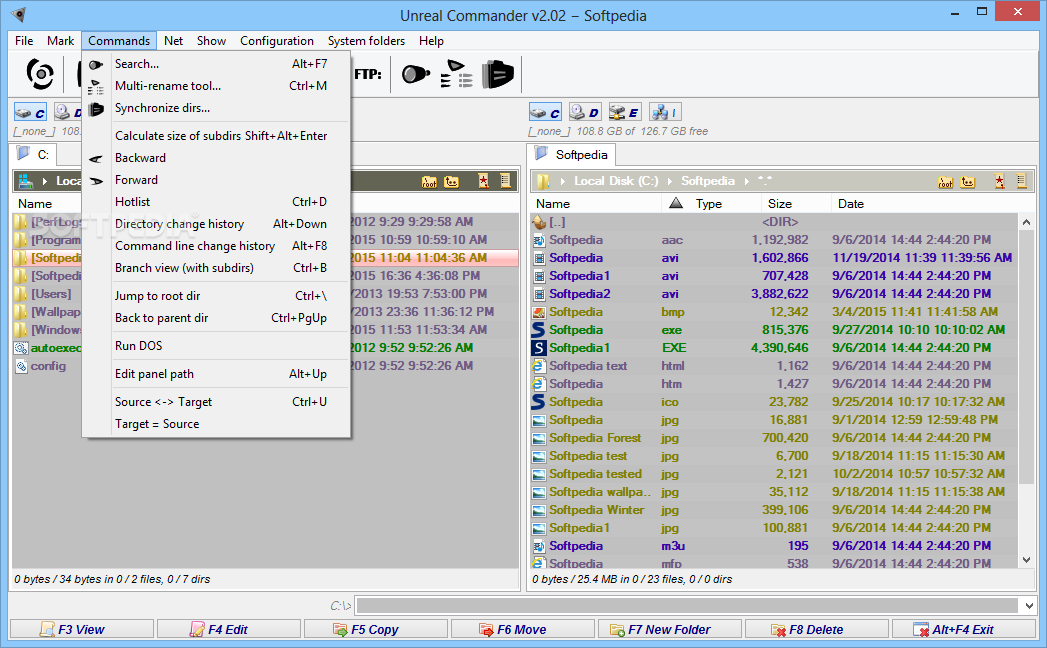
Task: Click the F5 Copy button
Action: tap(375, 629)
